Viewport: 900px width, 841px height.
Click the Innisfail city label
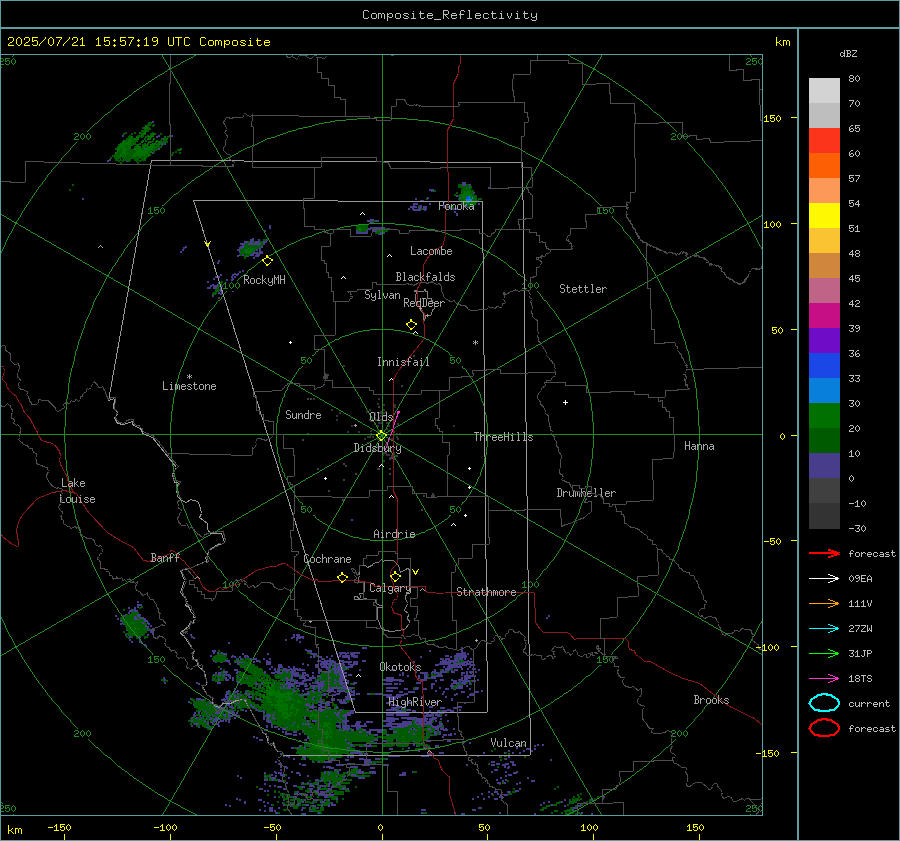(x=403, y=362)
